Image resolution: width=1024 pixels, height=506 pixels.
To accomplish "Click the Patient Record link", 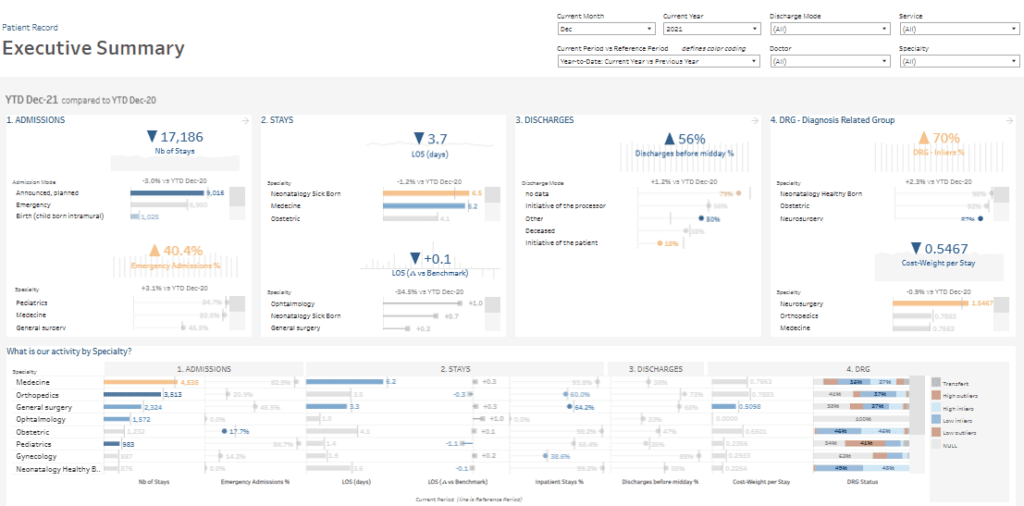I will click(x=30, y=28).
